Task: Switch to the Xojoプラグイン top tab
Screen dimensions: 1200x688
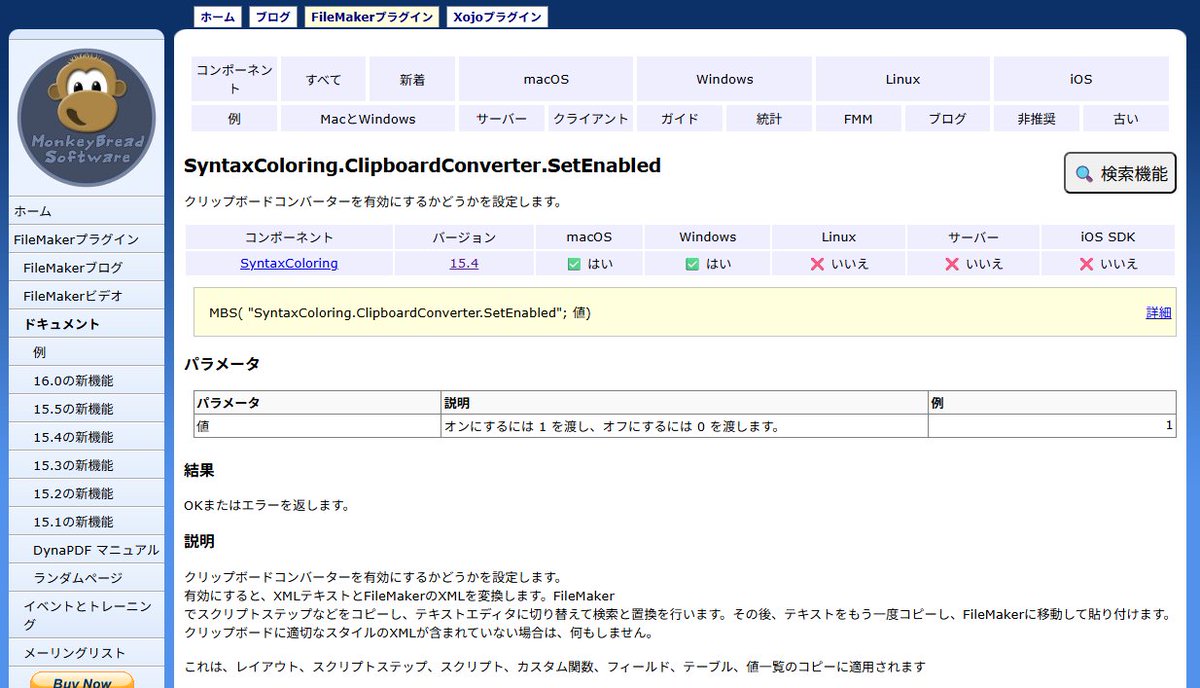Action: pos(497,17)
